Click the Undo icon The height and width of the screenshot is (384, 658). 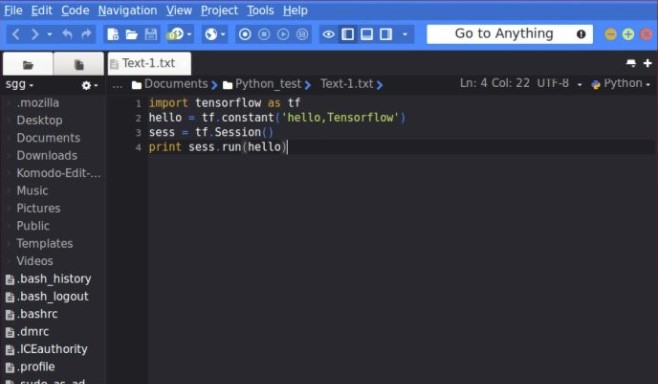[x=67, y=34]
